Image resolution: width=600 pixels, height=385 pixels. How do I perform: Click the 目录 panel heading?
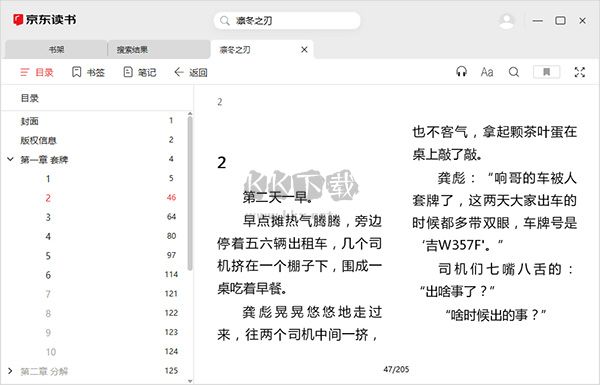(29, 98)
